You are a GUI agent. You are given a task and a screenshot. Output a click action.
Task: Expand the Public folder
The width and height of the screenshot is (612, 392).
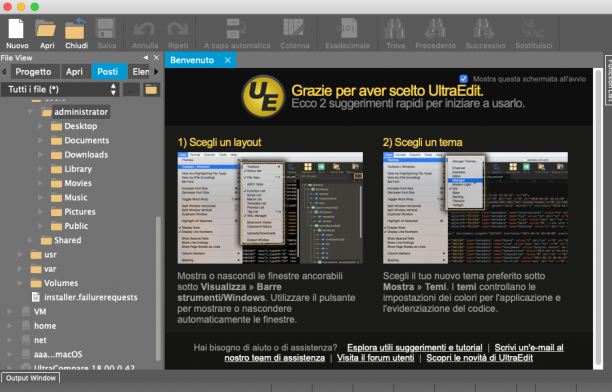click(40, 226)
